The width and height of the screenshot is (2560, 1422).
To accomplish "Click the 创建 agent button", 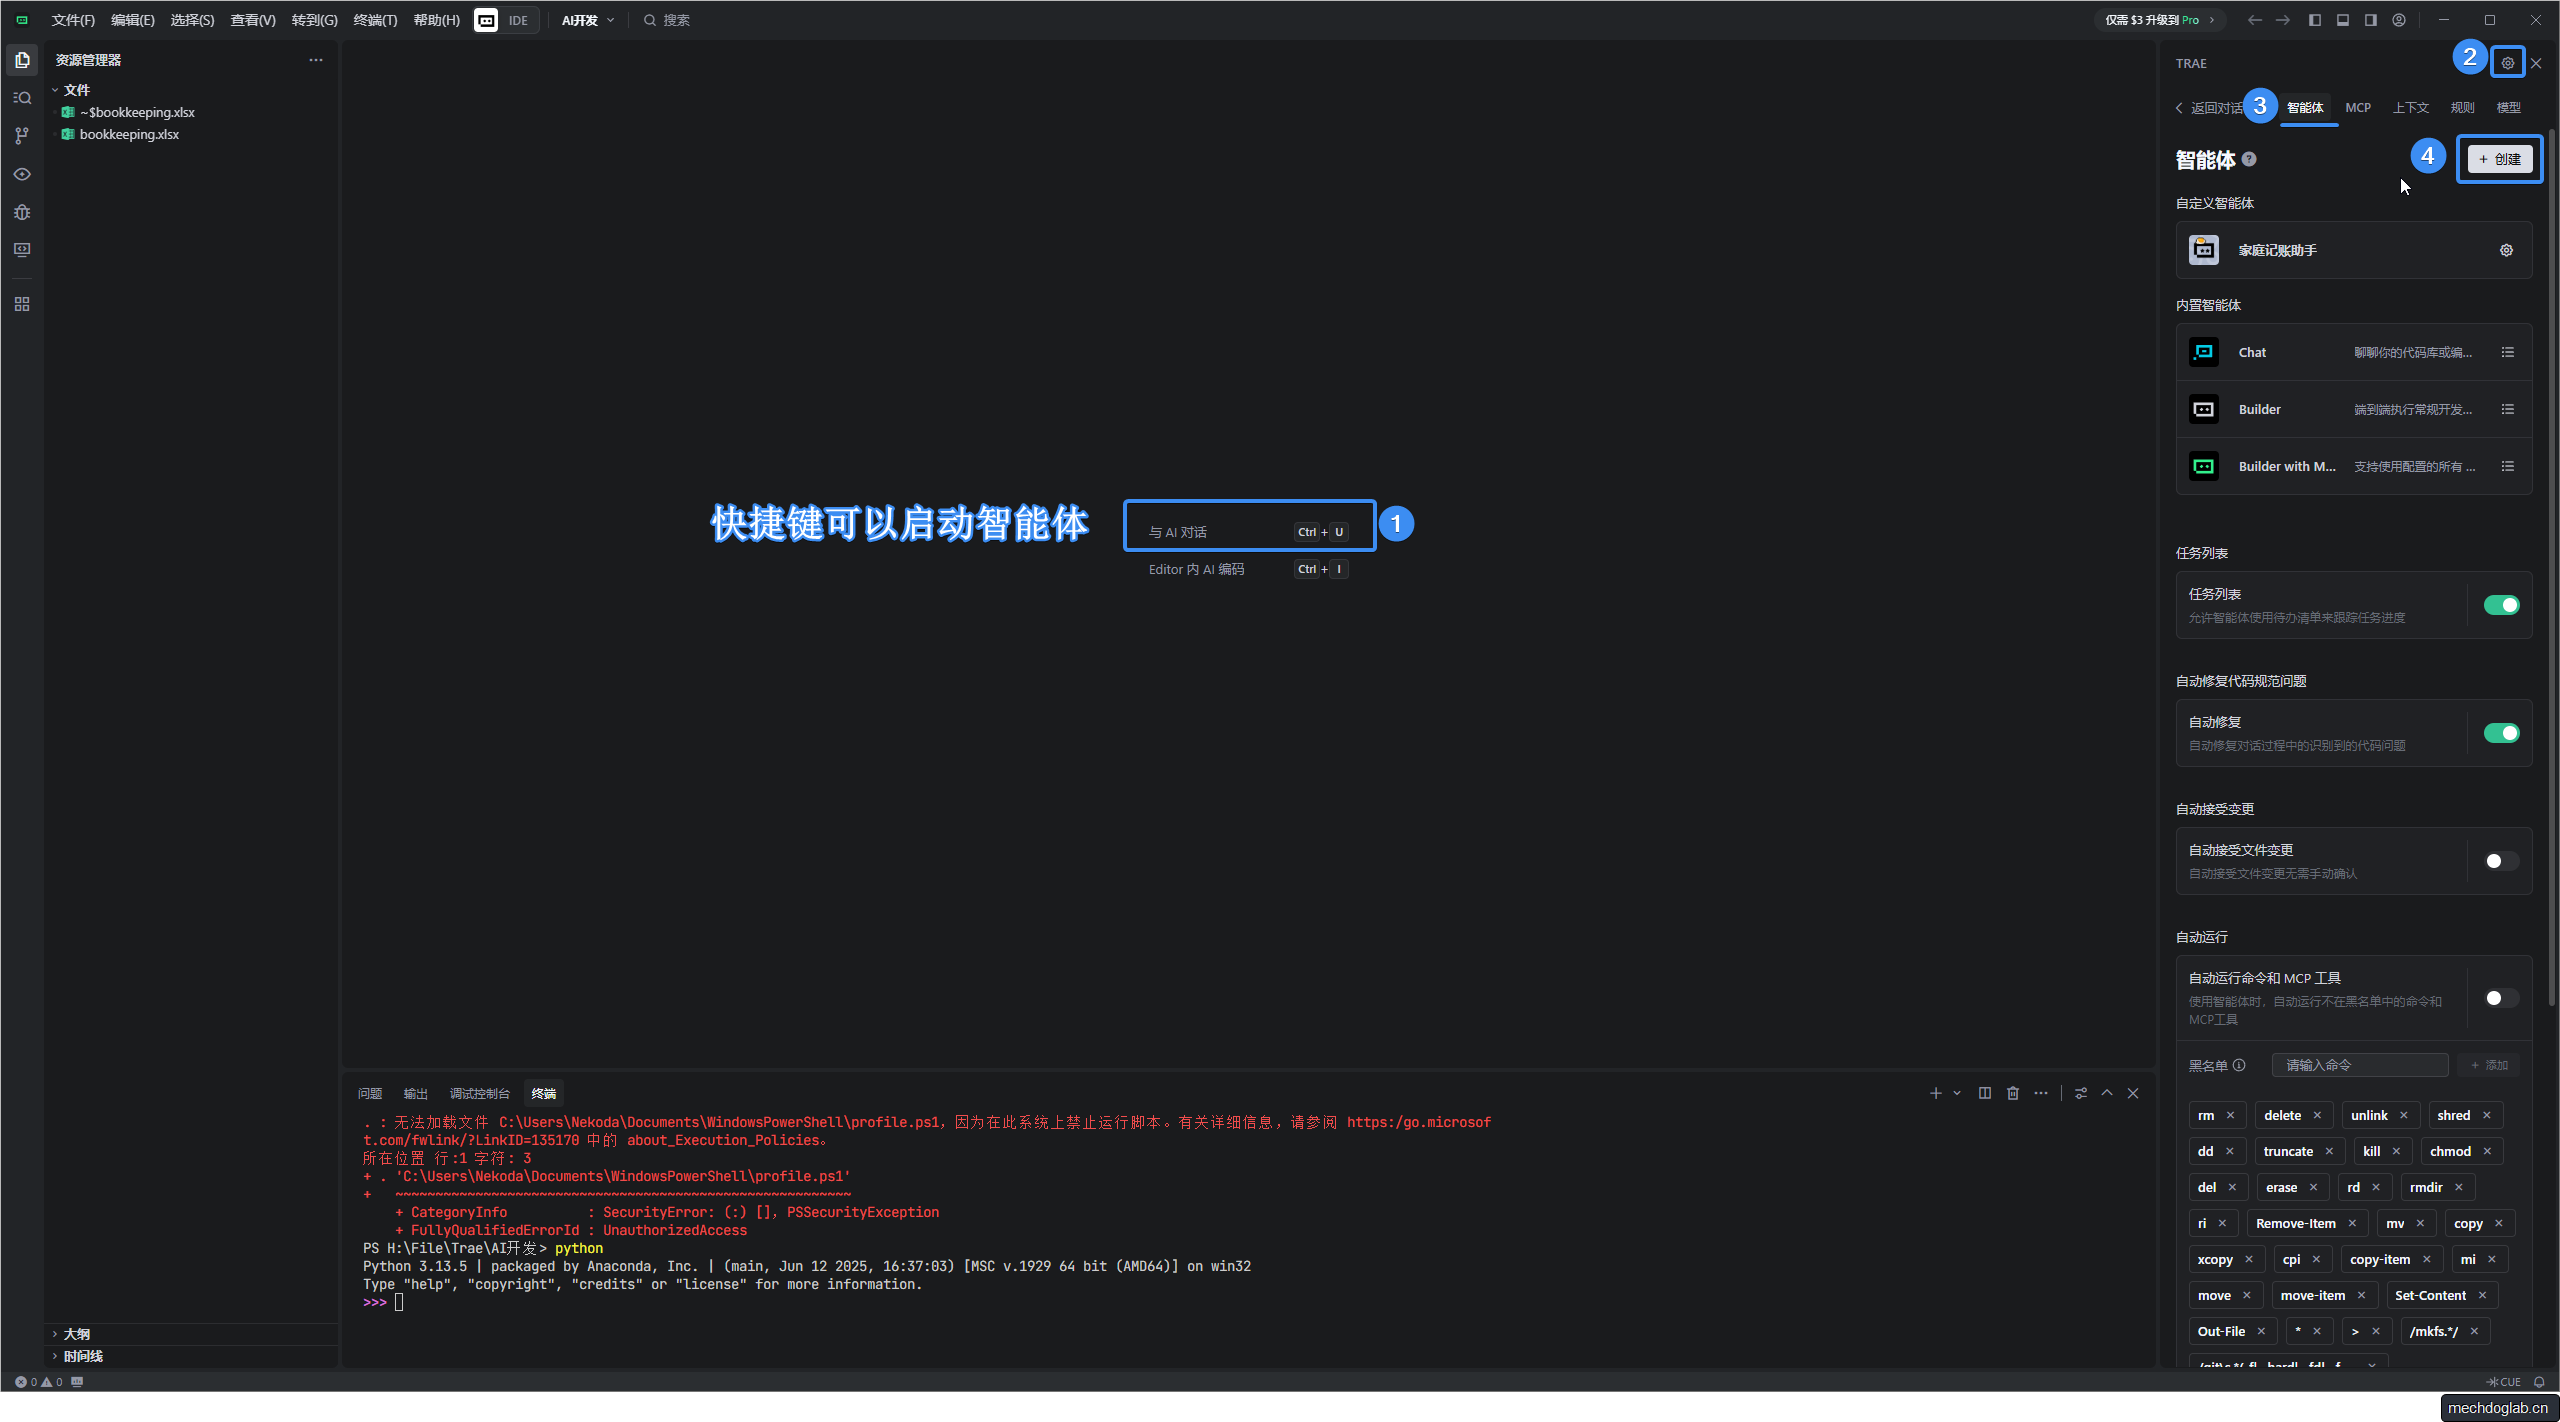I will pyautogui.click(x=2499, y=159).
